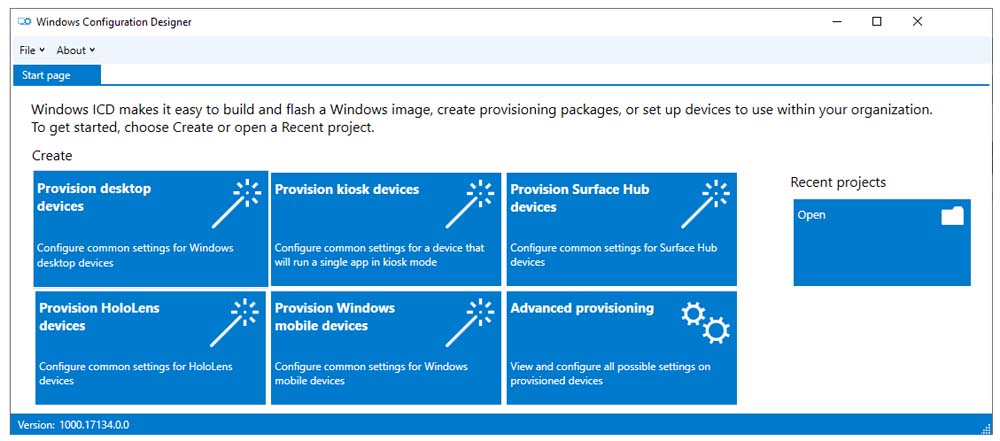Click the wand icon on Provision Windows mobile tile
Screen dimensions: 1000x441
click(x=469, y=321)
